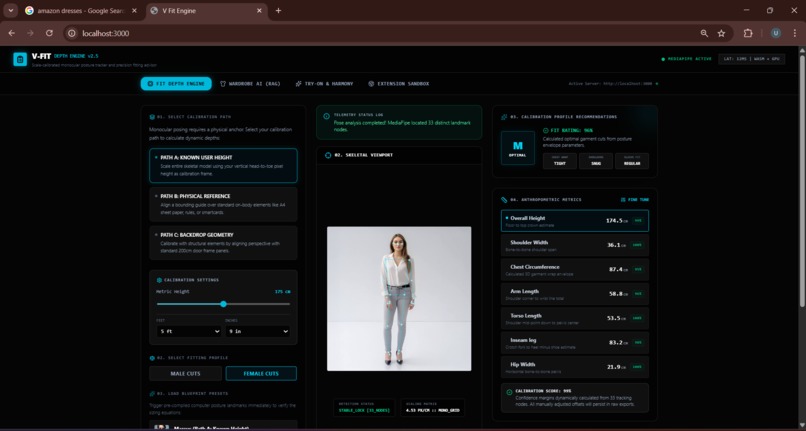Click the MediaPipe Active status indicator
This screenshot has width=806, height=431.
pyautogui.click(x=686, y=59)
